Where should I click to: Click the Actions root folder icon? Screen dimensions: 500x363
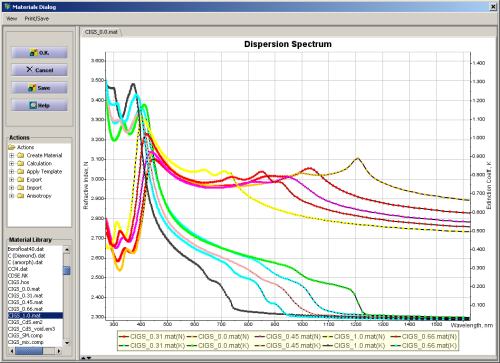click(12, 147)
